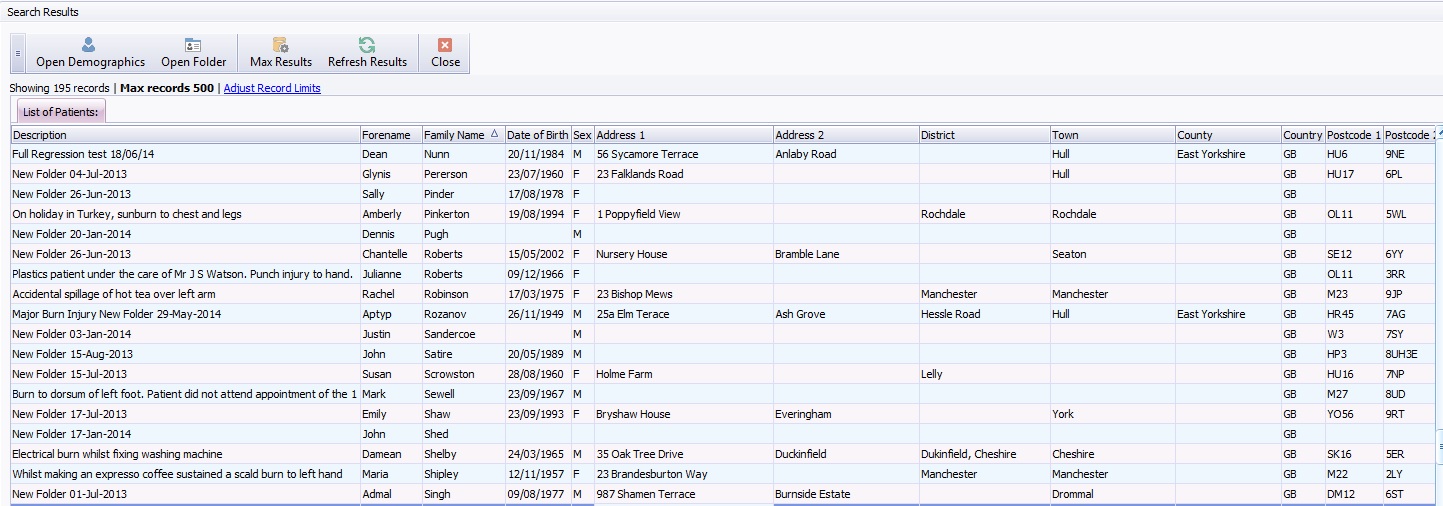1443x506 pixels.
Task: Select the Dean Nunn patient row
Action: 400,155
